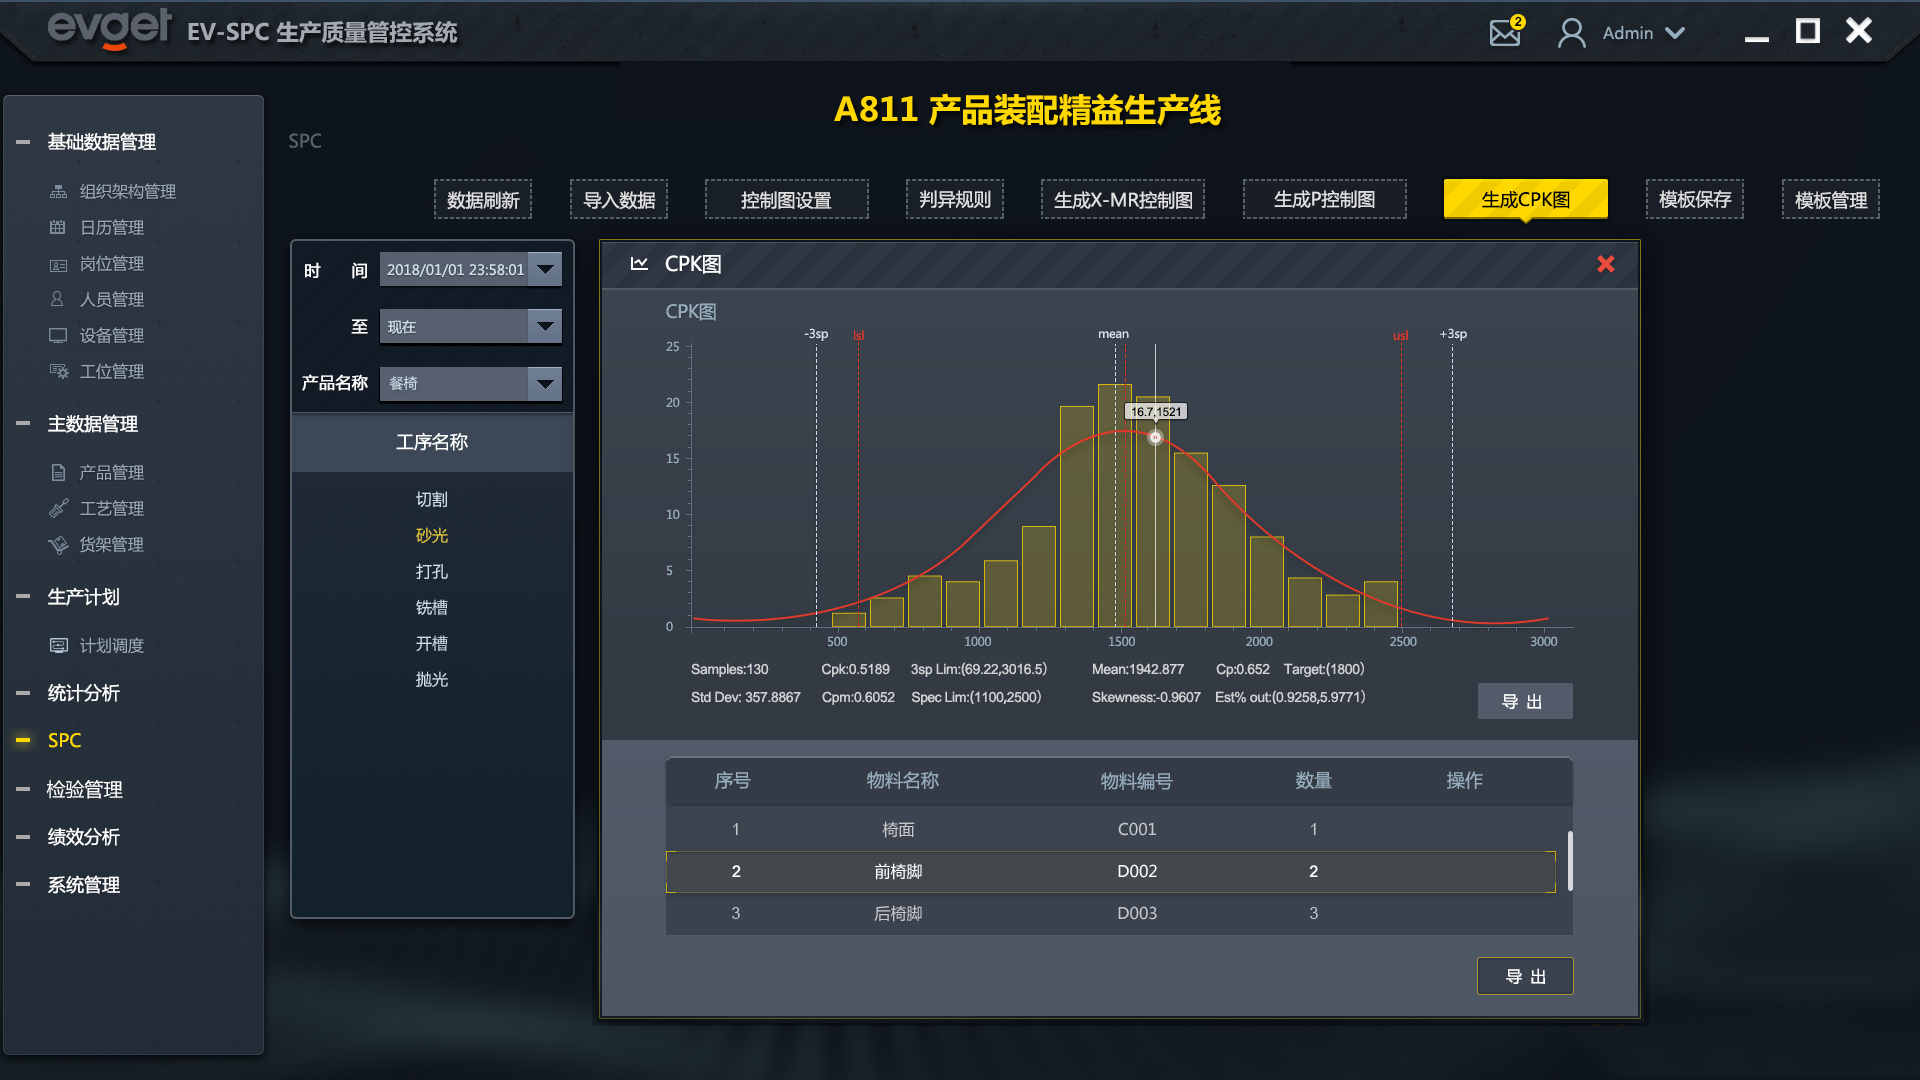Click the 工艺管理 tool icon
Viewport: 1920px width, 1080px height.
point(59,508)
